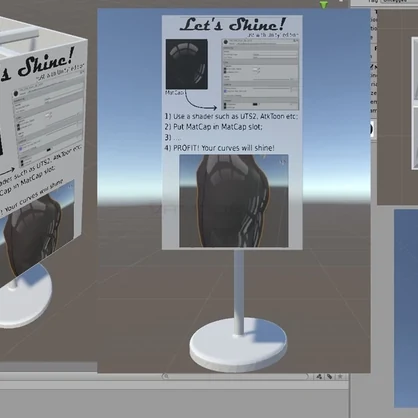The height and width of the screenshot is (418, 418).
Task: Click the Project panel search field
Action: point(236,377)
